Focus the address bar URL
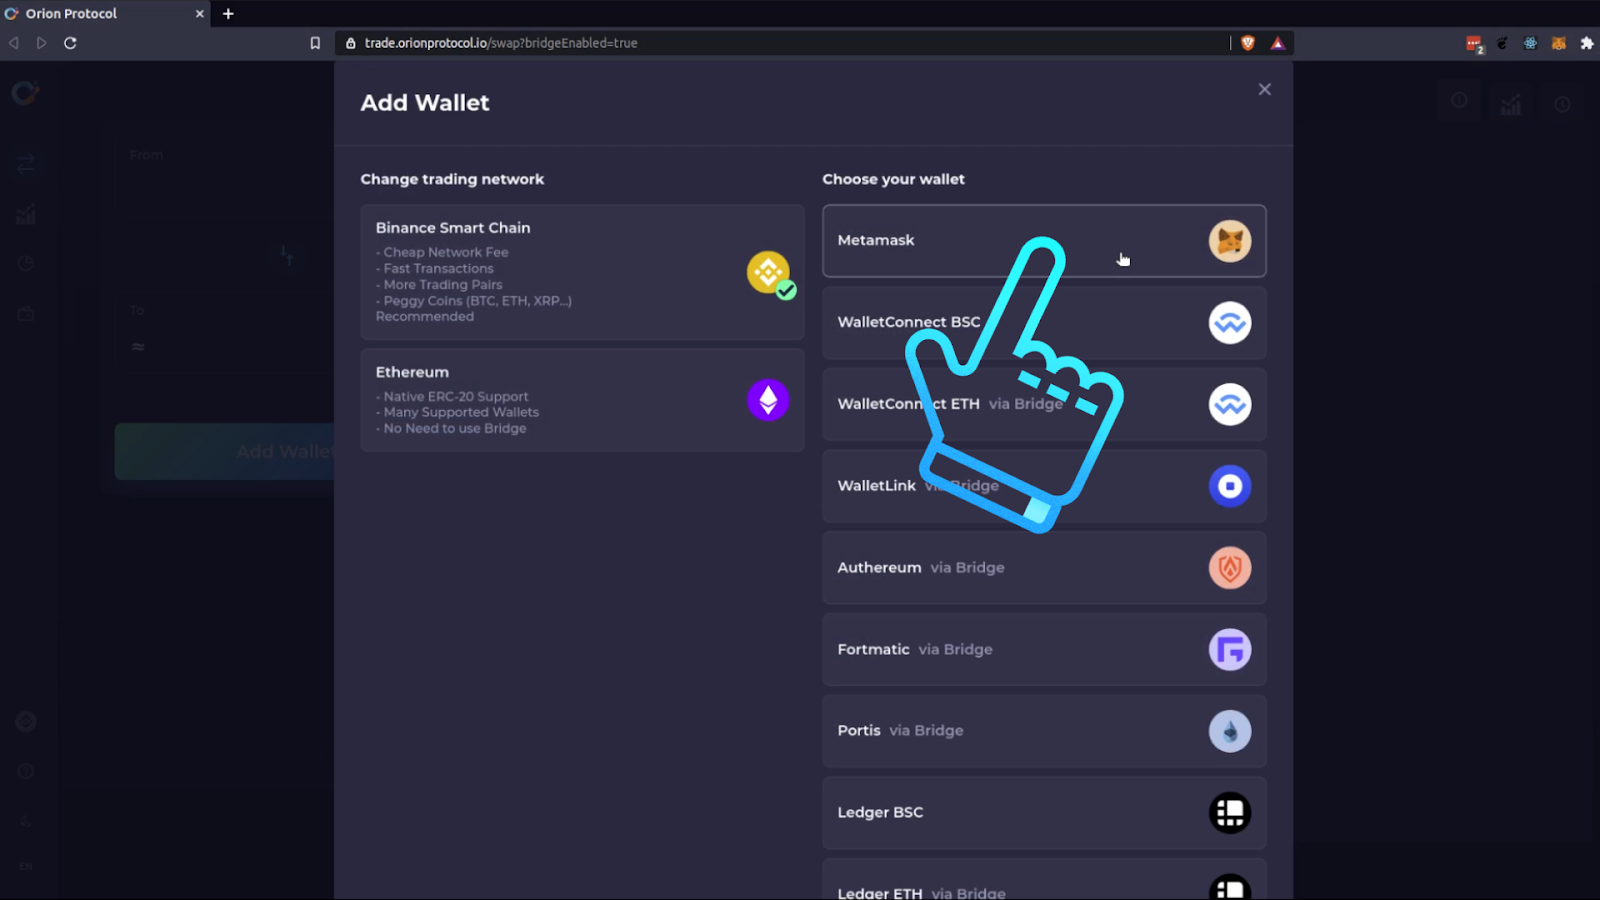1600x900 pixels. point(500,43)
